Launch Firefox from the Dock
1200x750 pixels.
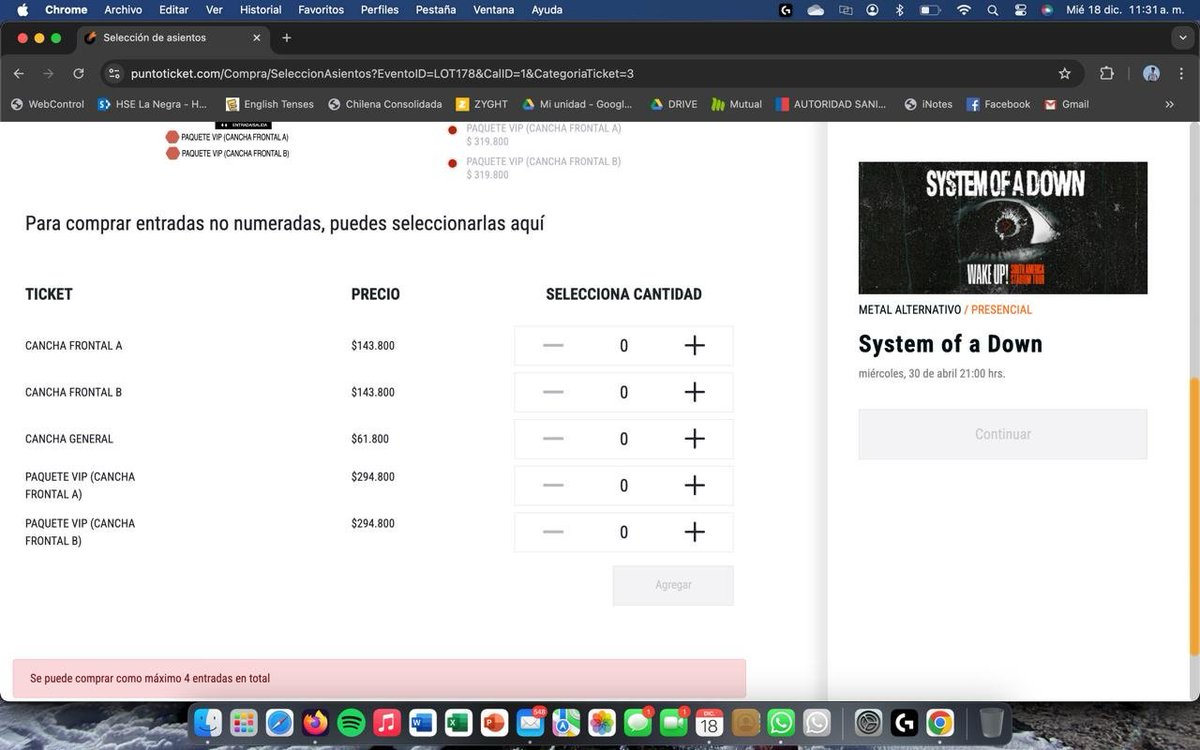[x=316, y=722]
